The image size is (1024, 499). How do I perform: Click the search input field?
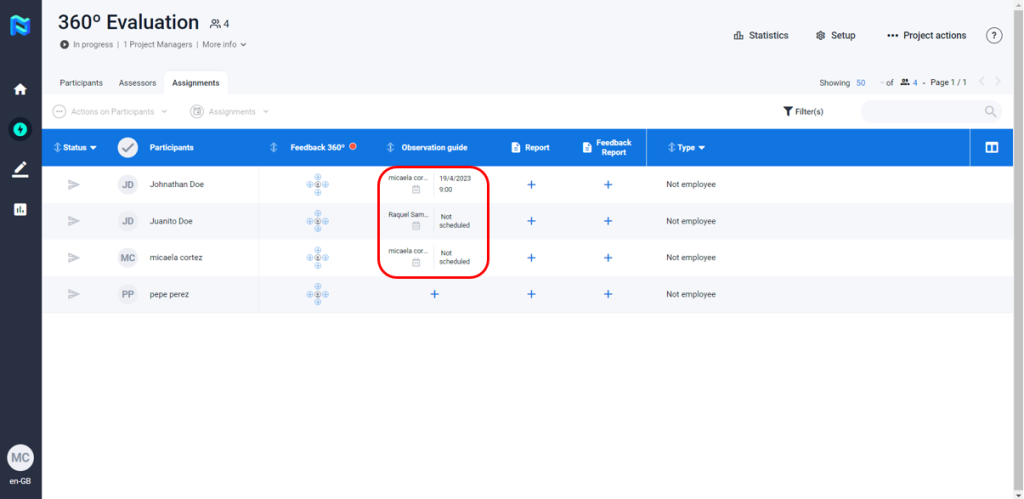(x=920, y=111)
